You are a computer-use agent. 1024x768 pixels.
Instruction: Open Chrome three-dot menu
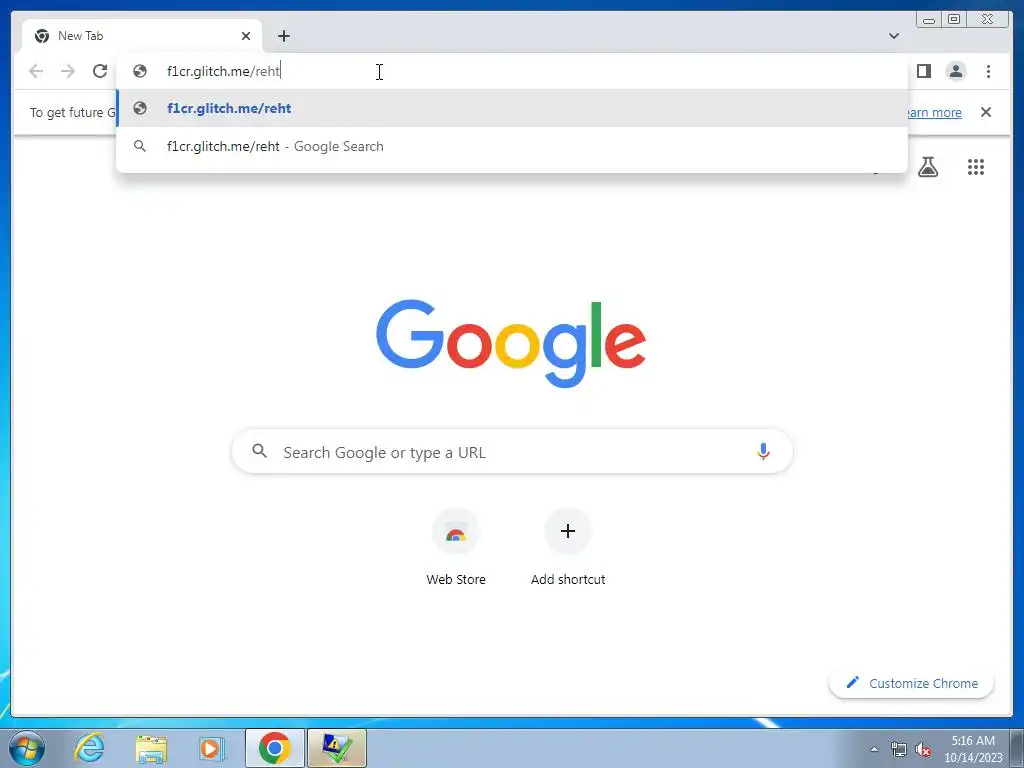coord(988,71)
